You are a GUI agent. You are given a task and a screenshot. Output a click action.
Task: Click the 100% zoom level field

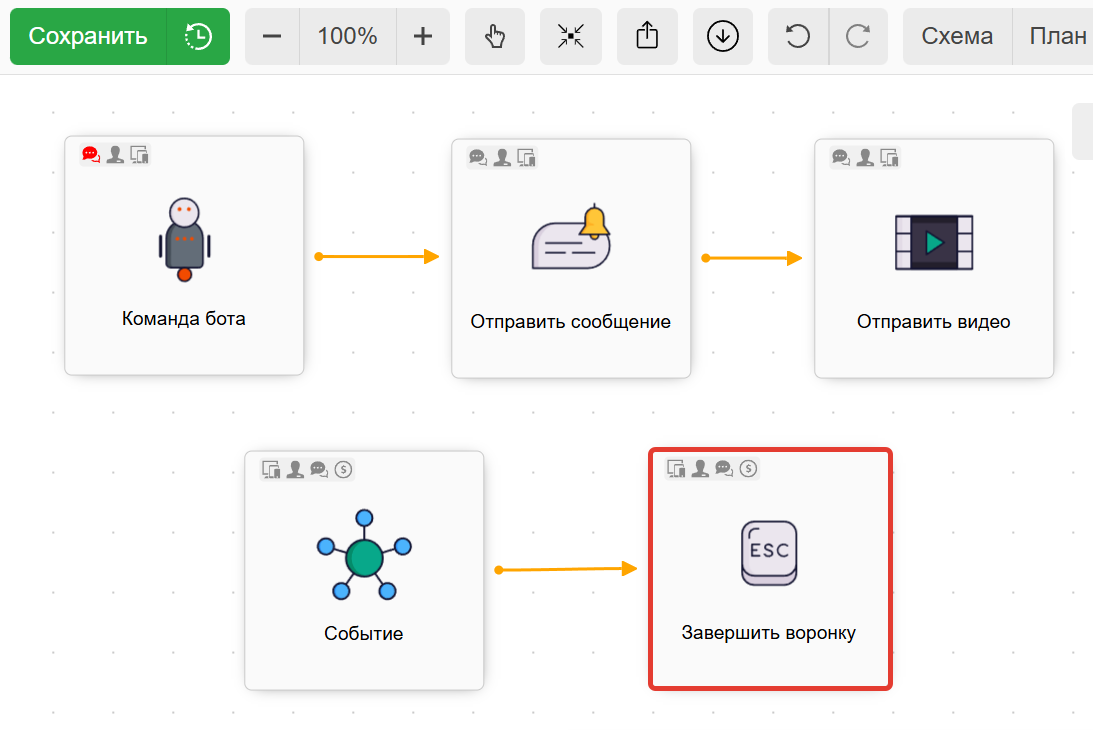[347, 37]
